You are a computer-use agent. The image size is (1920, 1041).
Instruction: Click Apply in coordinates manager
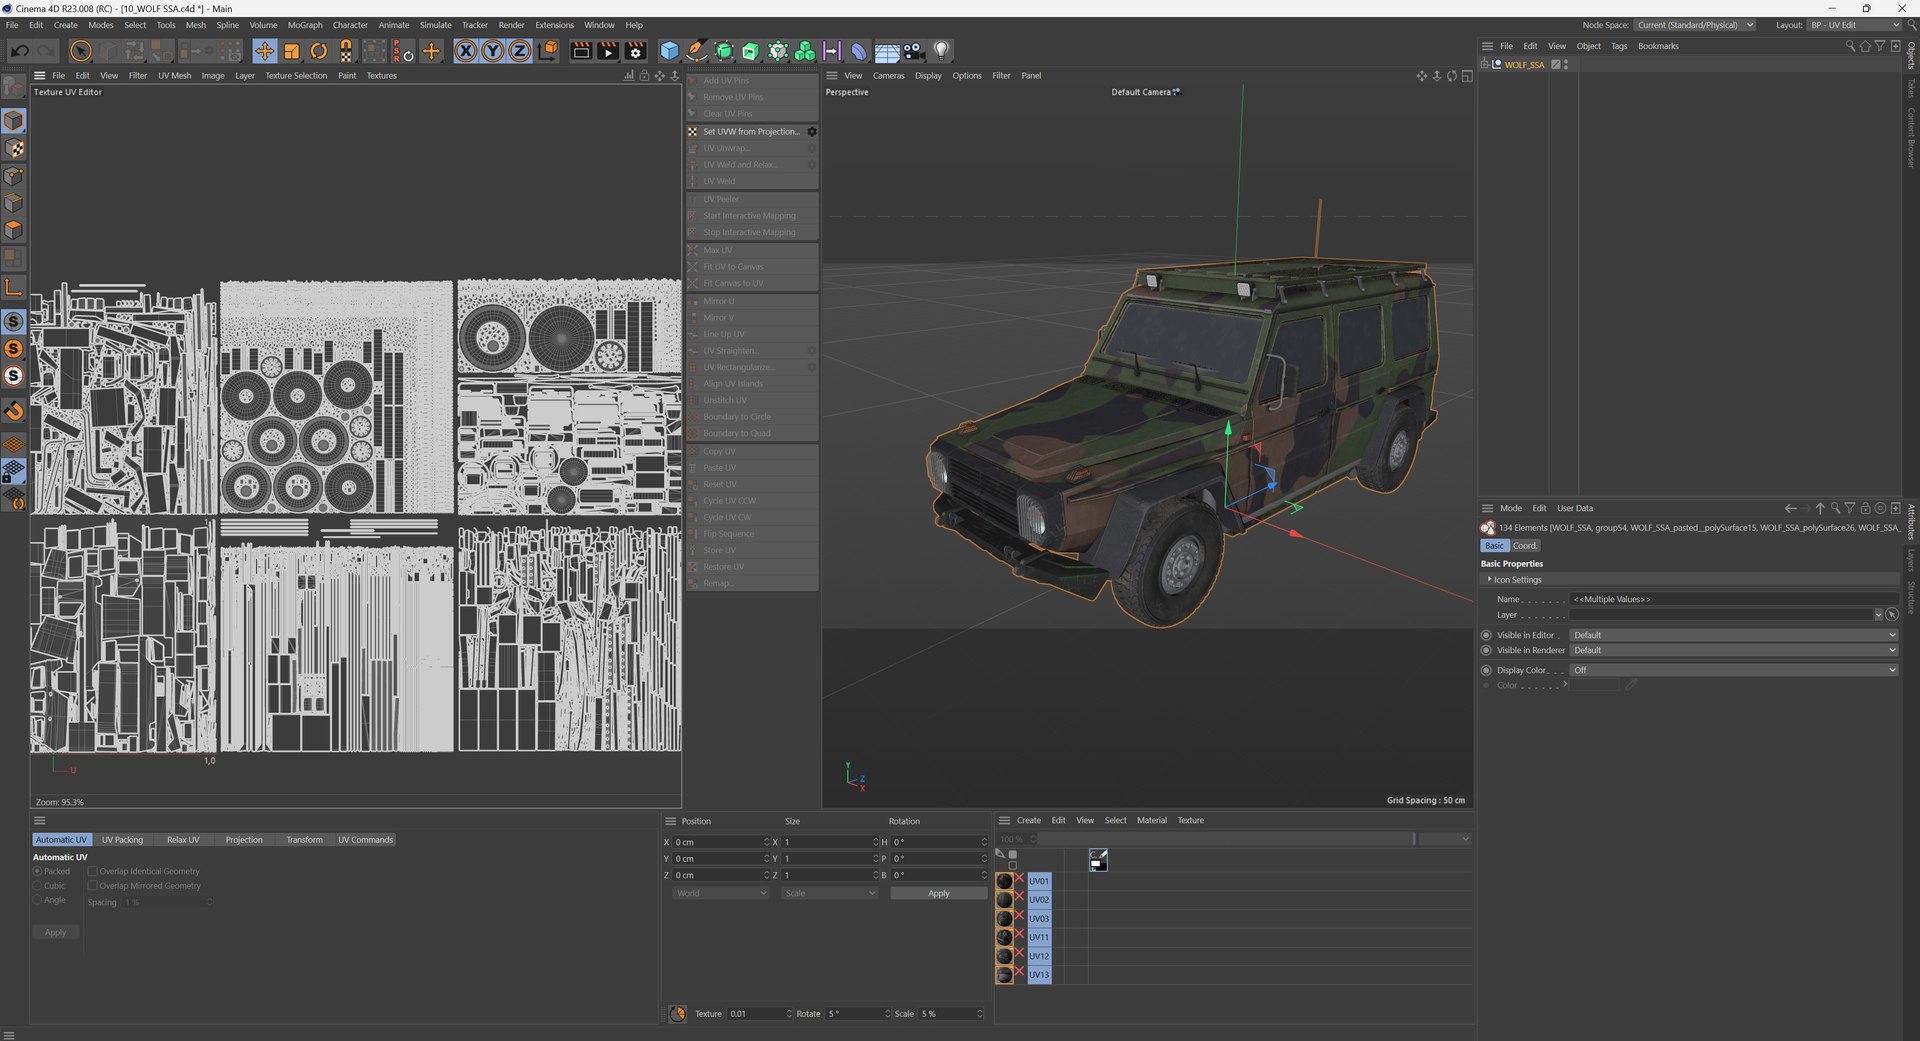[x=938, y=894]
